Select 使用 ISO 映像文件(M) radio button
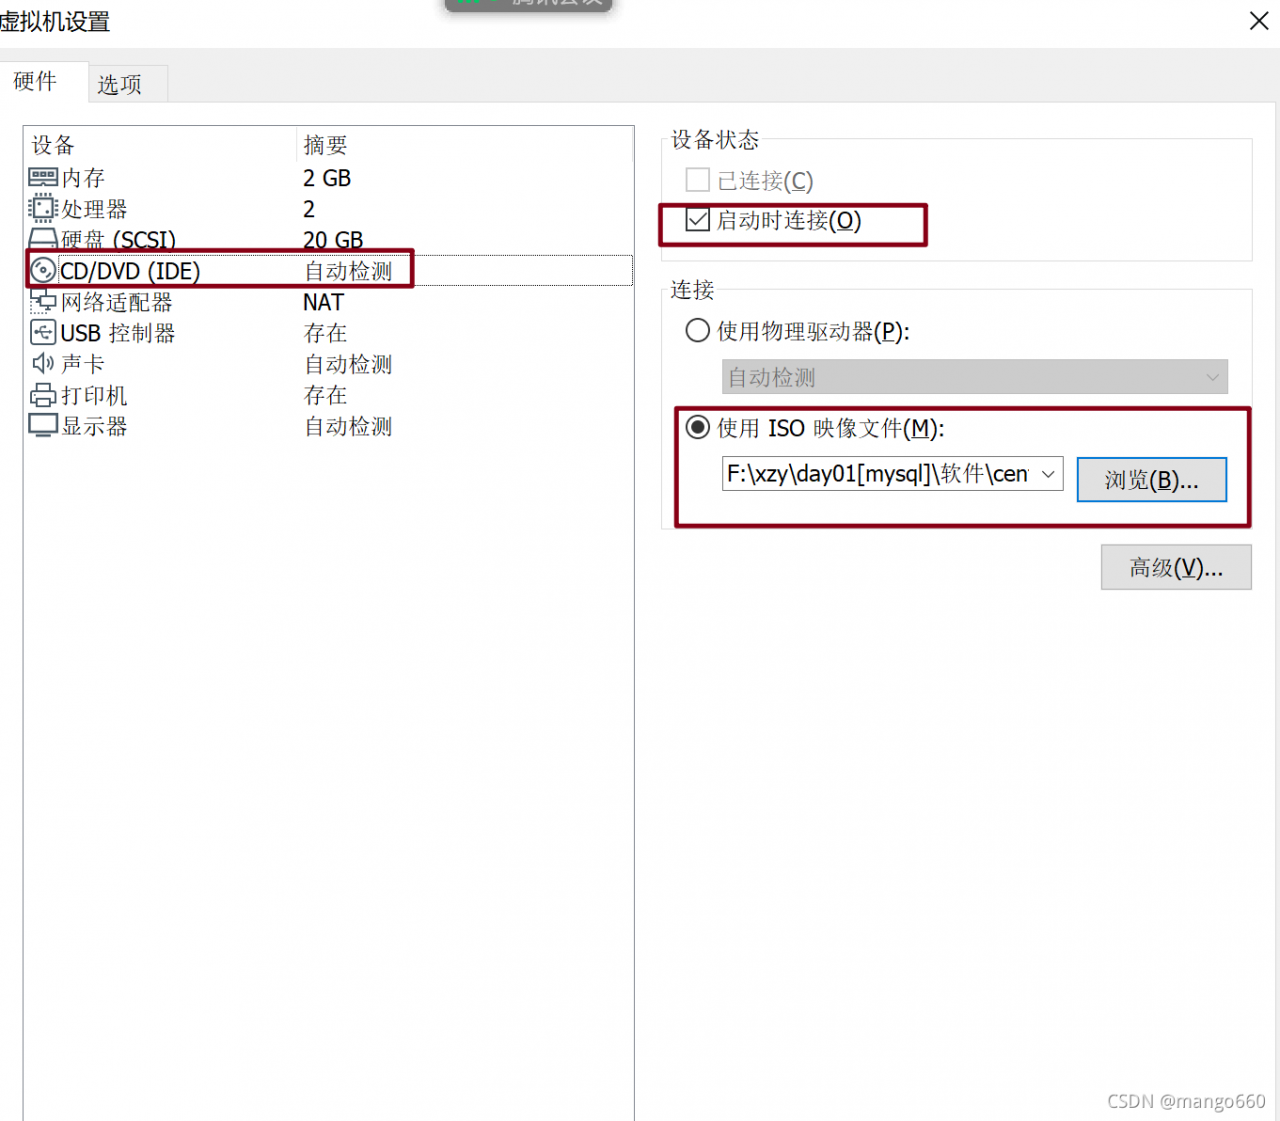The width and height of the screenshot is (1280, 1121). (697, 428)
